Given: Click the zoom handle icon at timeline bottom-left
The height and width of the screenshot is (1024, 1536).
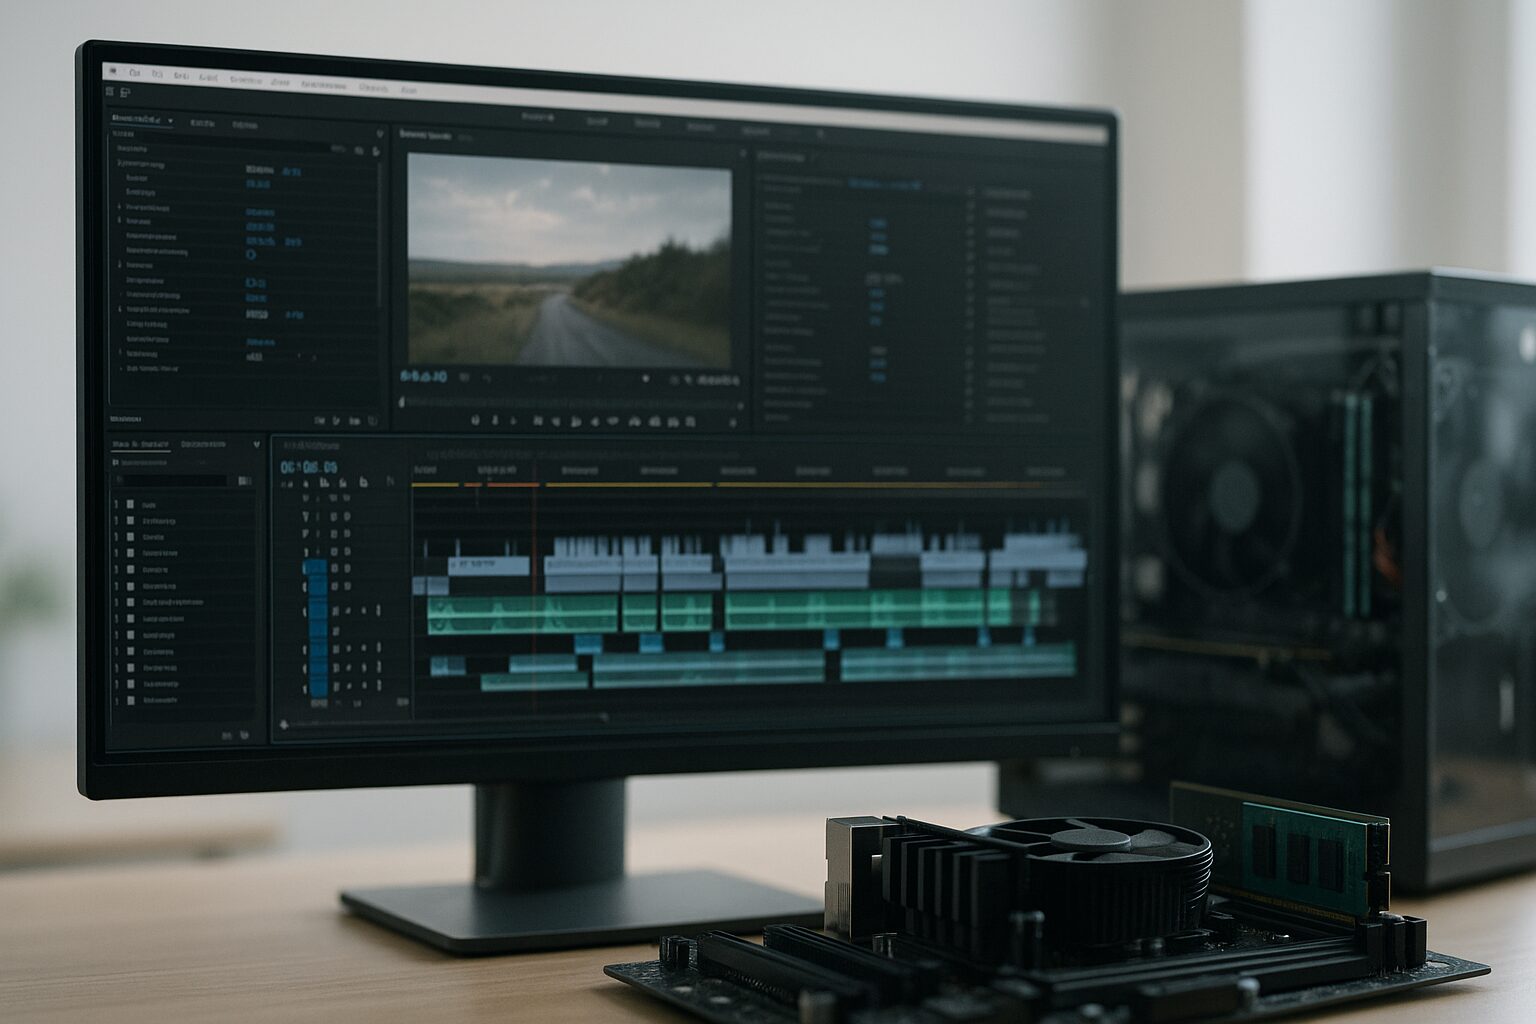Looking at the screenshot, I should [x=284, y=723].
